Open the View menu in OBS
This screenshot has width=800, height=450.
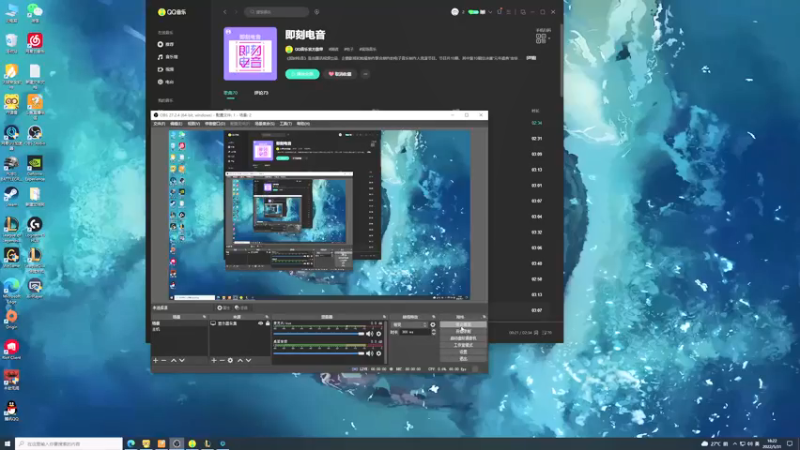(x=193, y=123)
